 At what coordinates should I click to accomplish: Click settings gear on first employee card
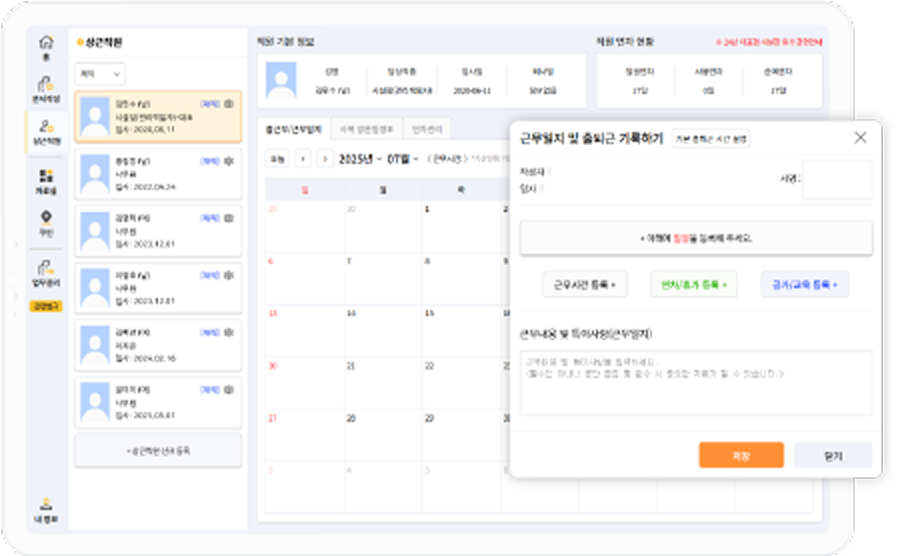(229, 104)
